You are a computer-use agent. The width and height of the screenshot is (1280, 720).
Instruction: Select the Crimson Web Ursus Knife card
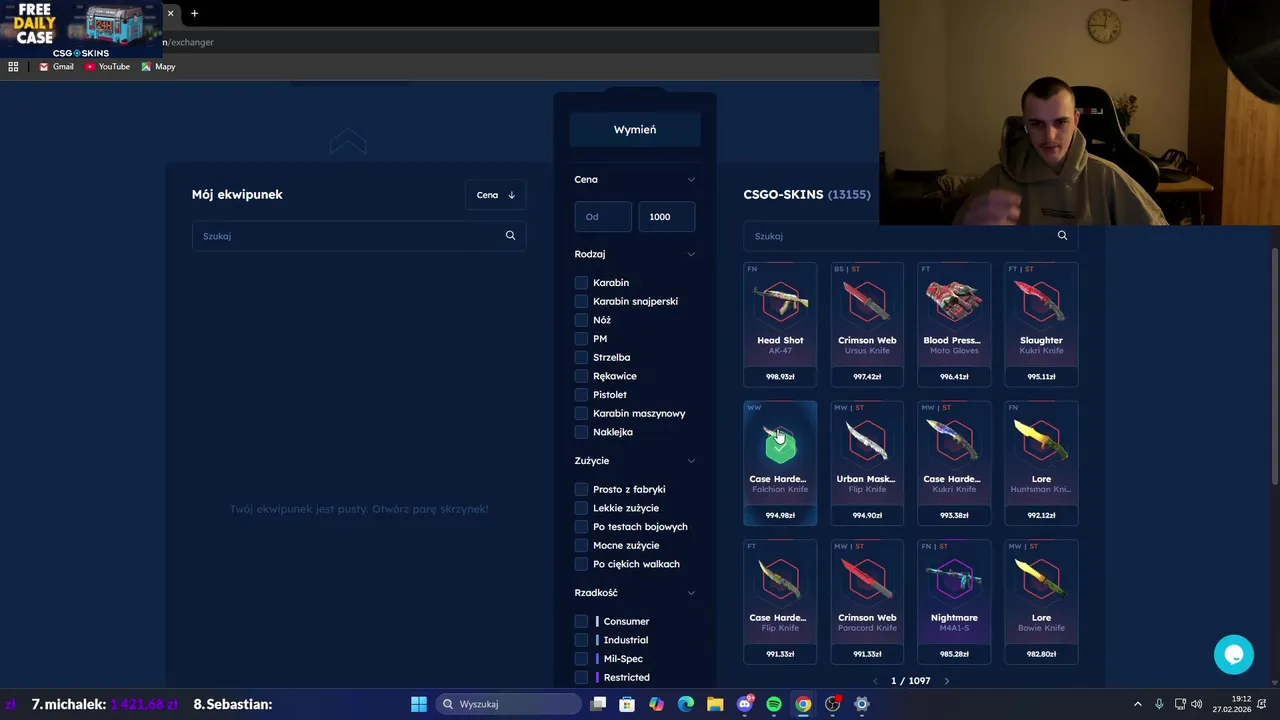click(867, 324)
